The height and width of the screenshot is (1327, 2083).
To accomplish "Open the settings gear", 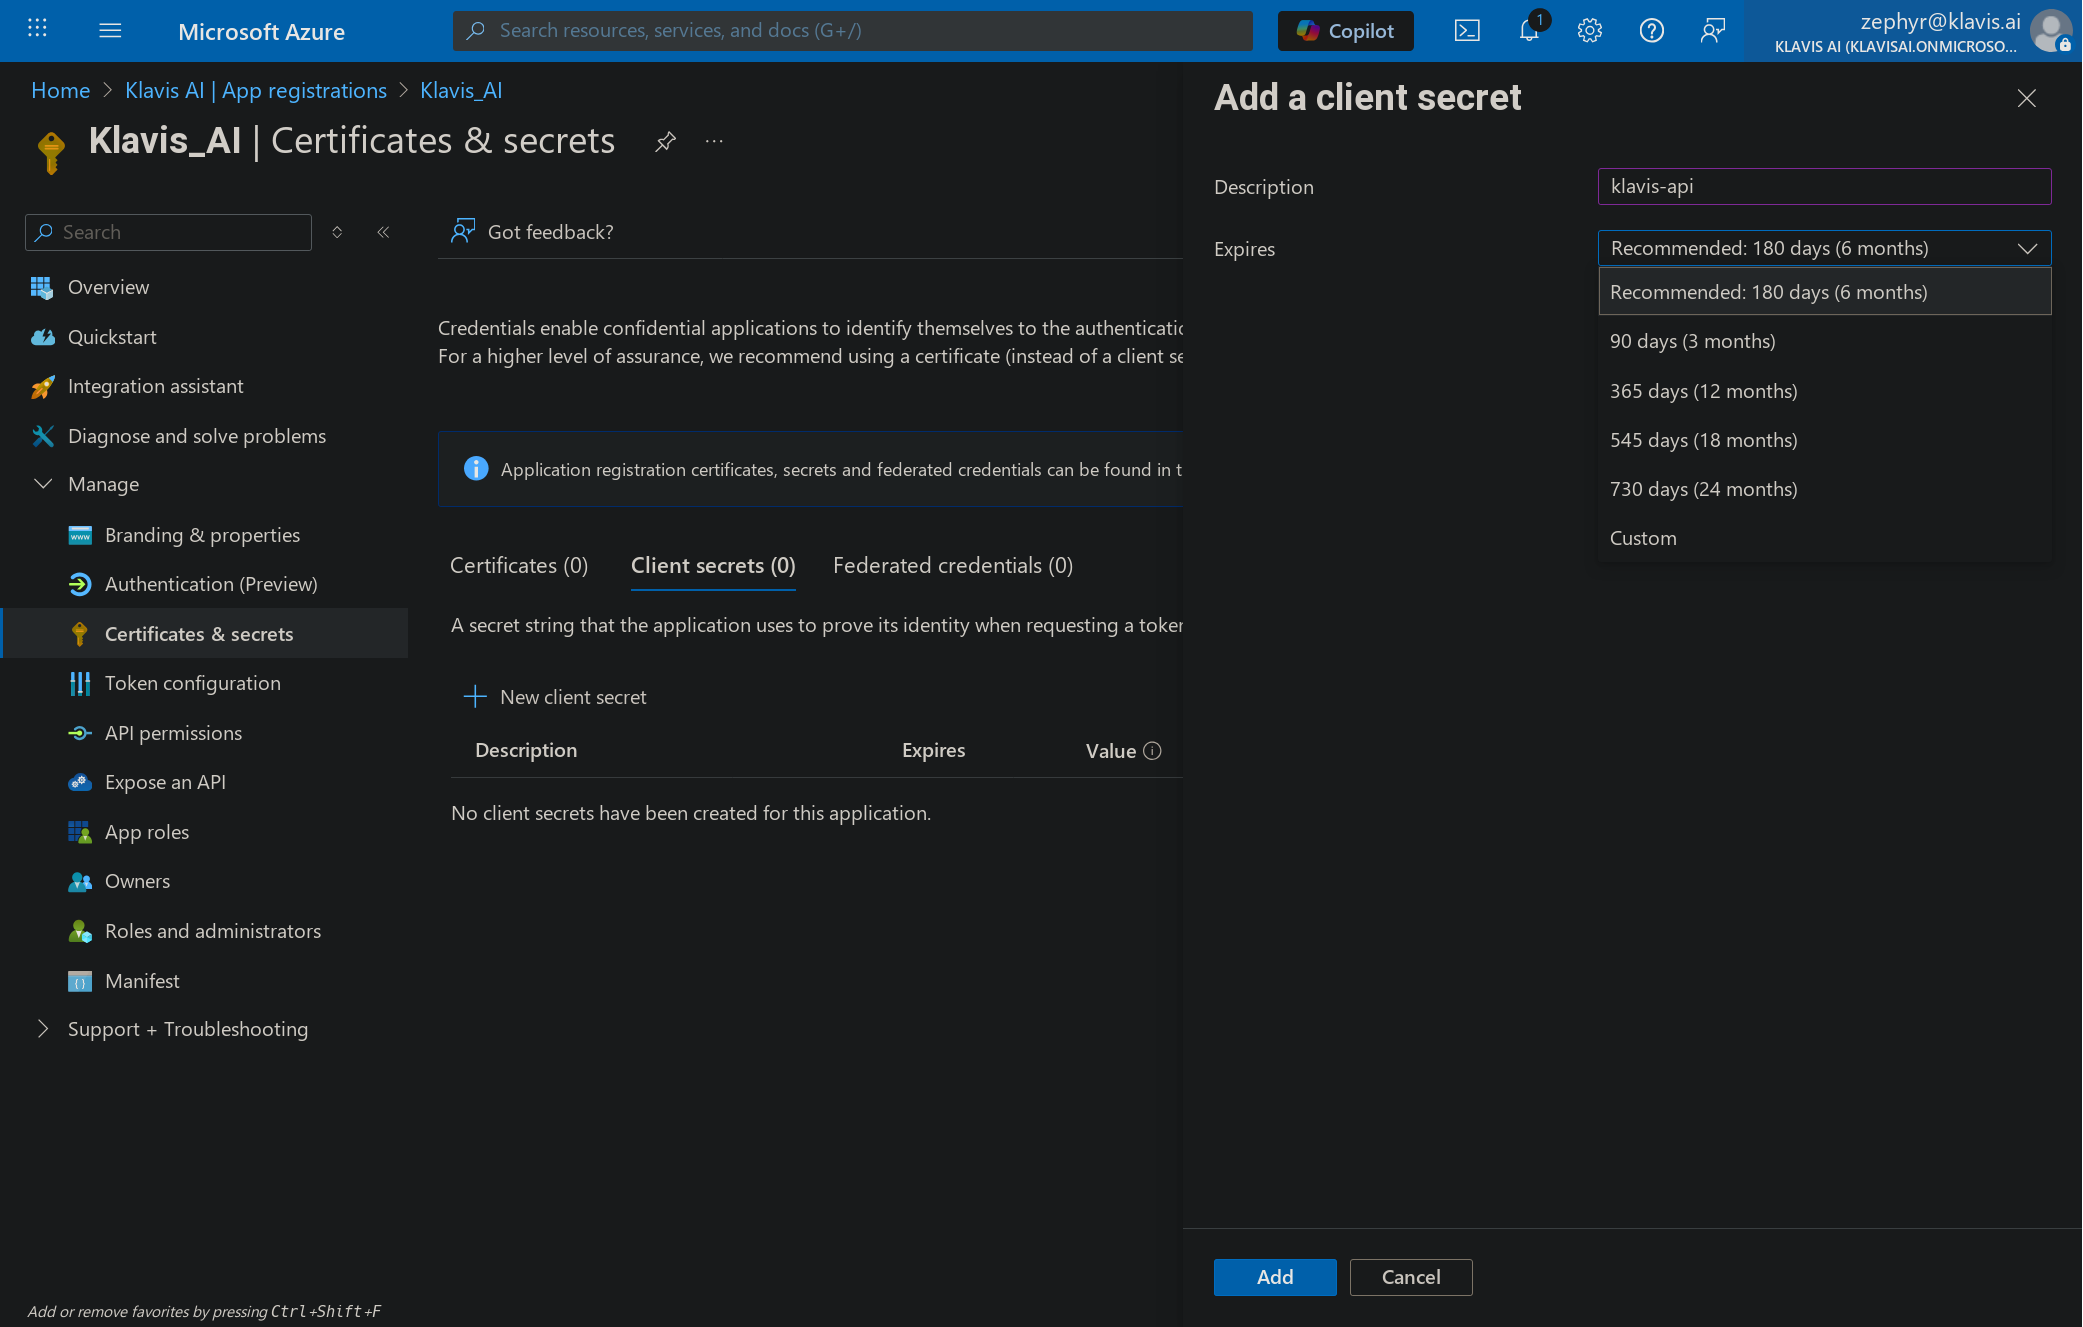I will coord(1589,30).
